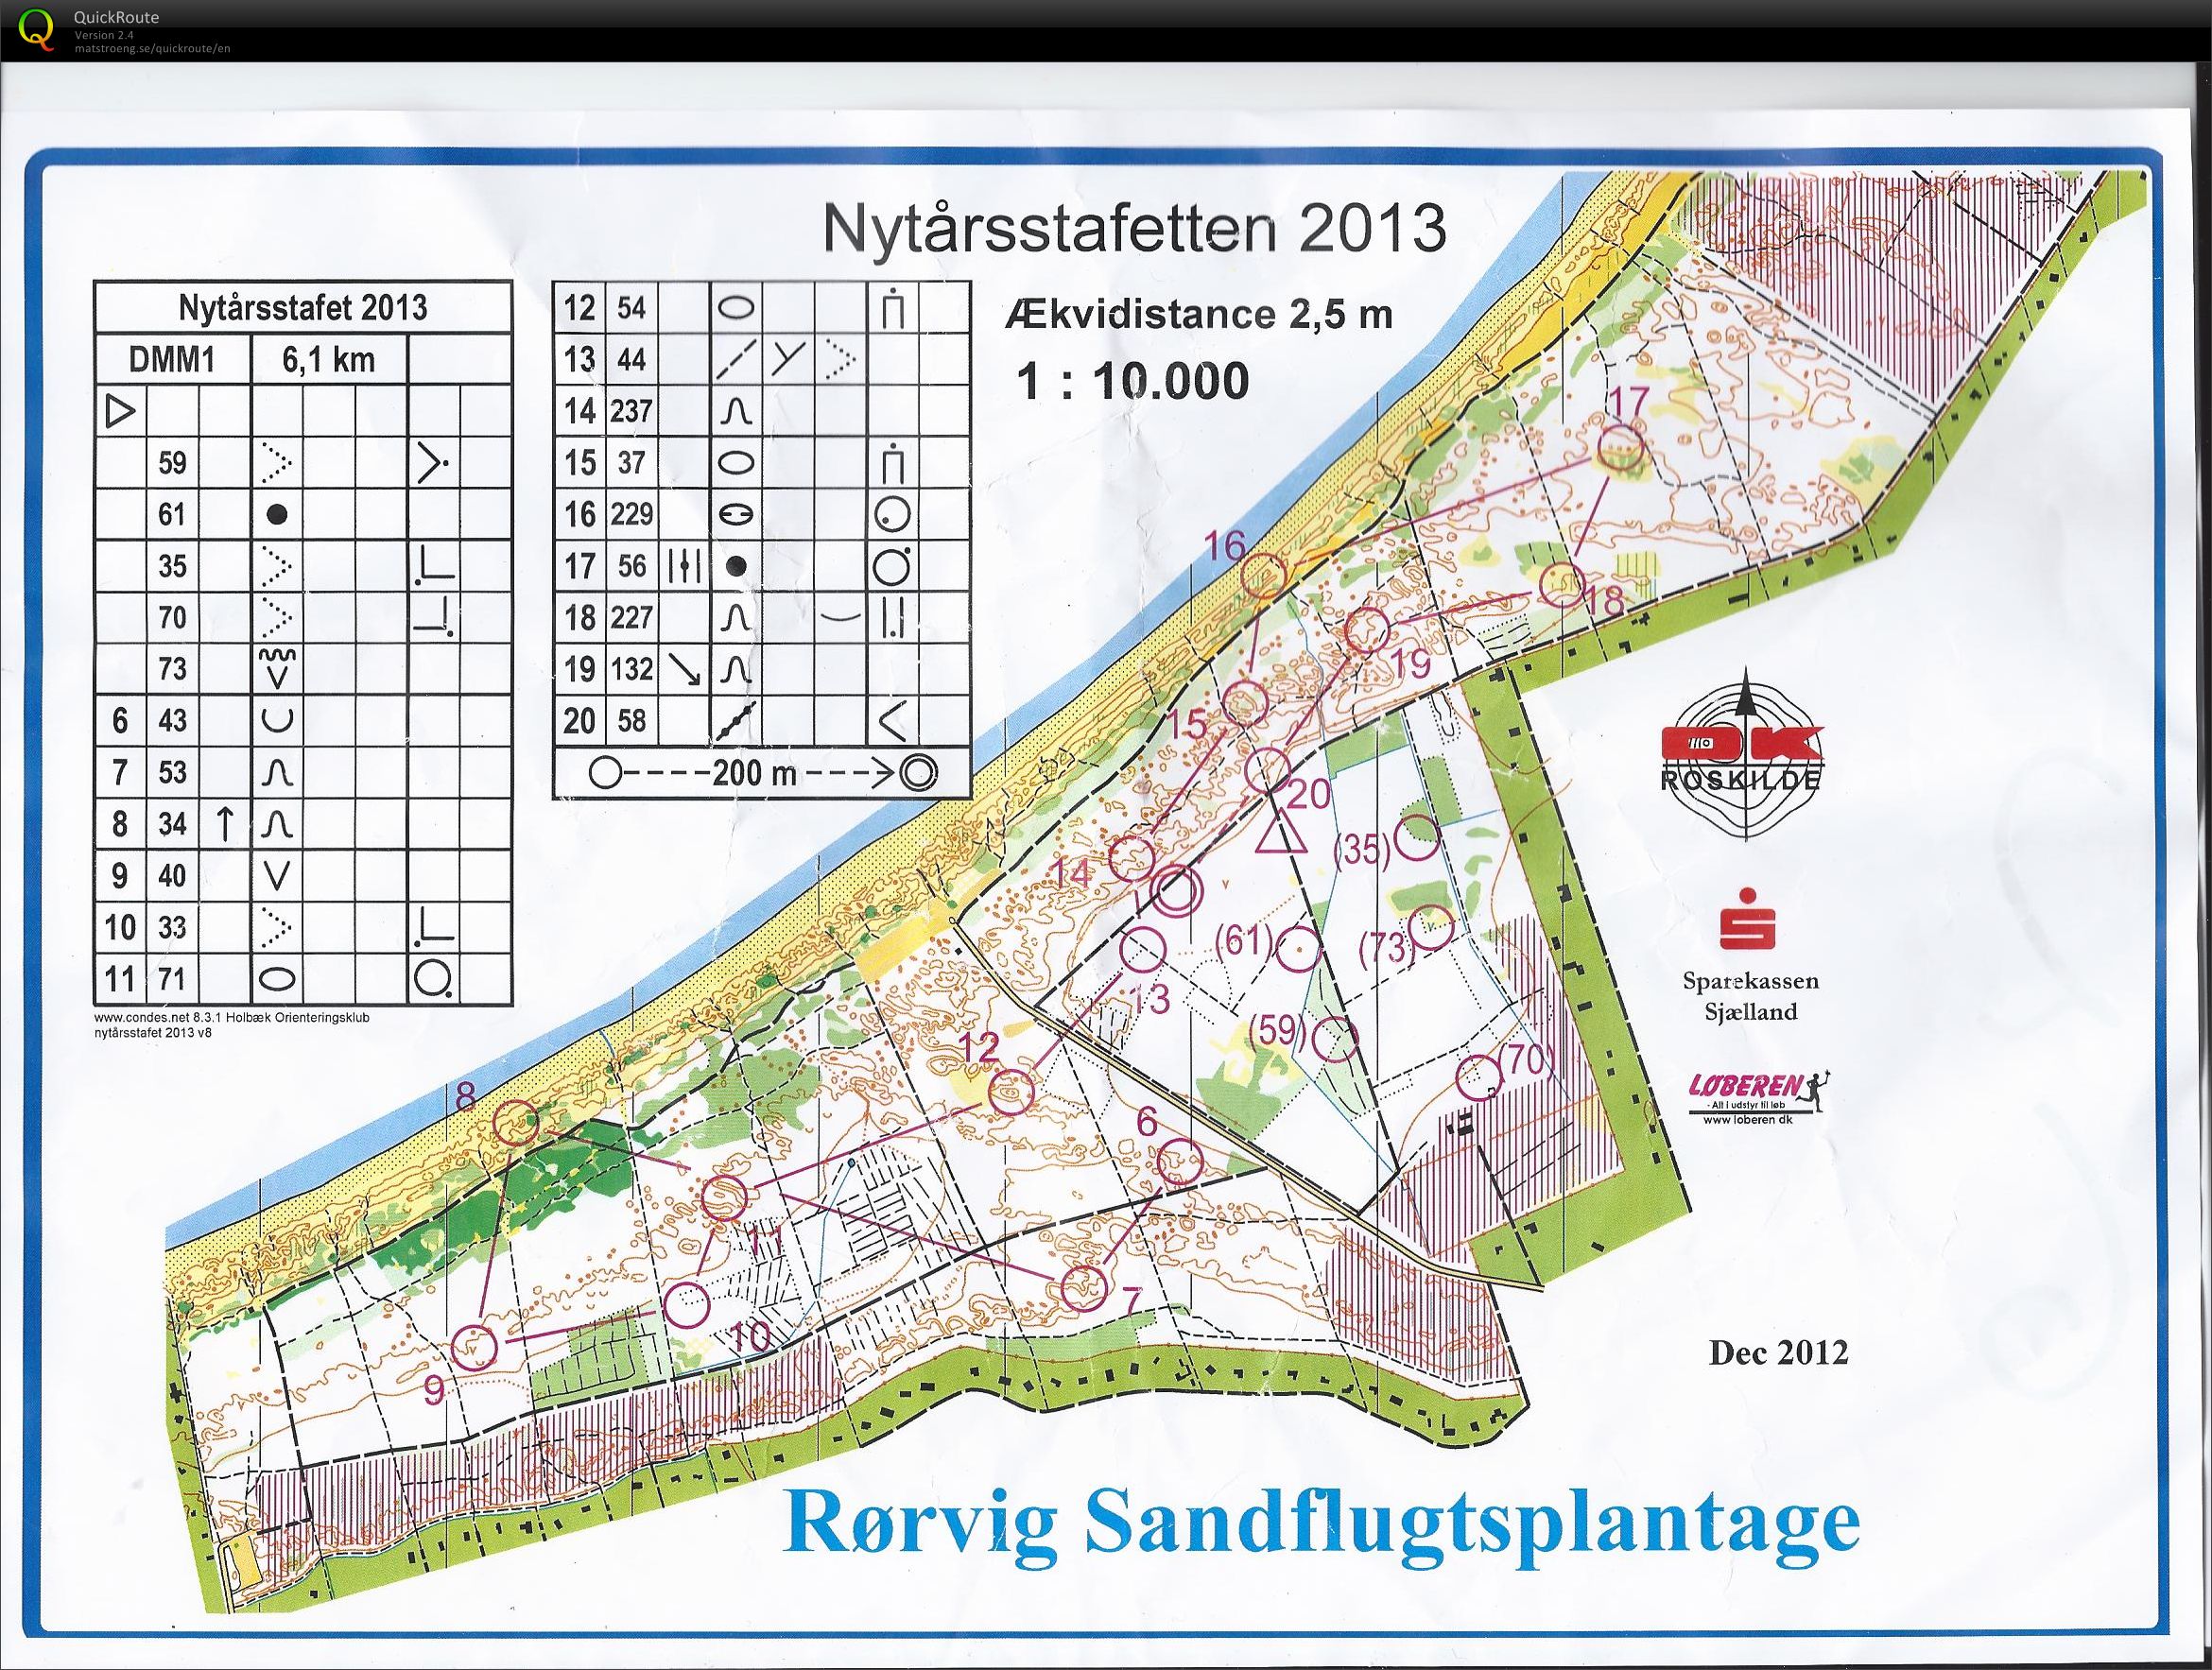The width and height of the screenshot is (2212, 1670).
Task: Click the circle for control (35)
Action: [x=1417, y=839]
